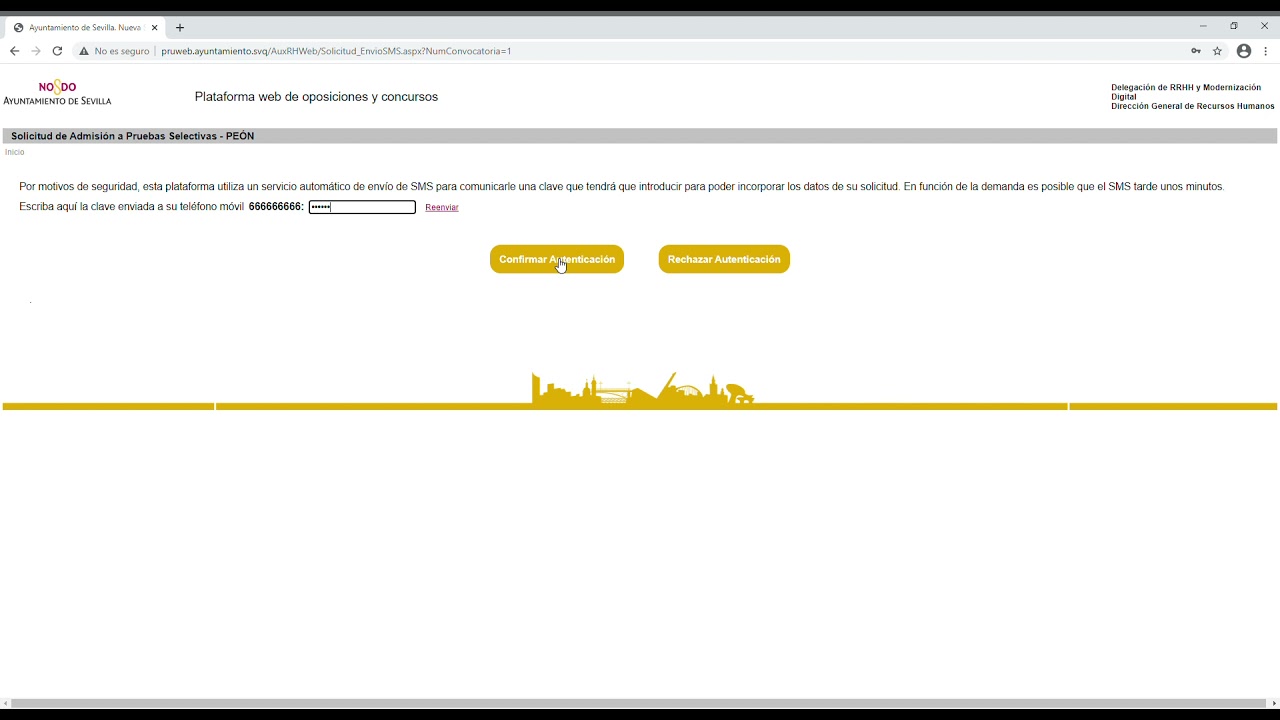Click the NO8DO Ayuntamiento de Sevilla logo
The image size is (1280, 720).
pyautogui.click(x=57, y=93)
